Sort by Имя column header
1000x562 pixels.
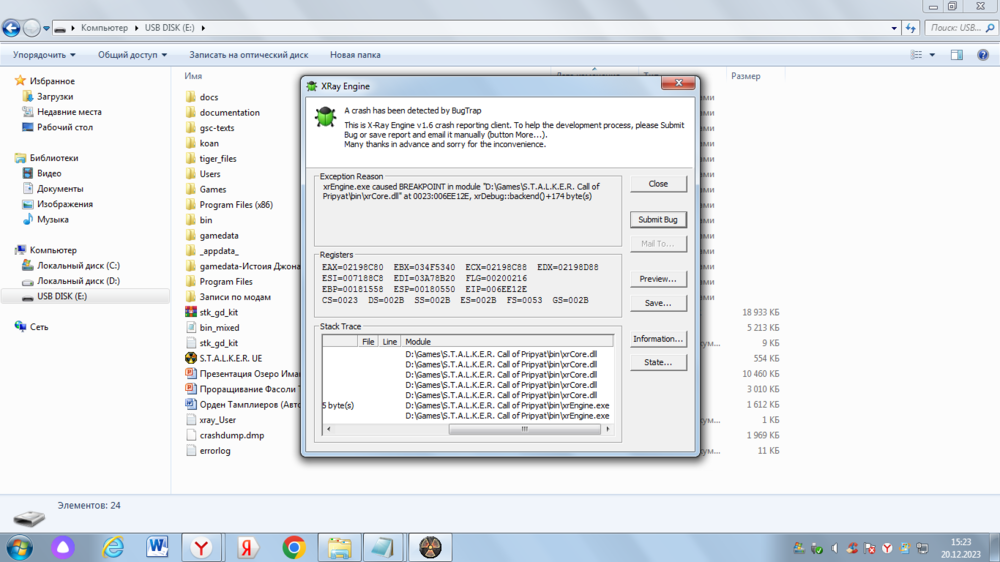pyautogui.click(x=193, y=76)
